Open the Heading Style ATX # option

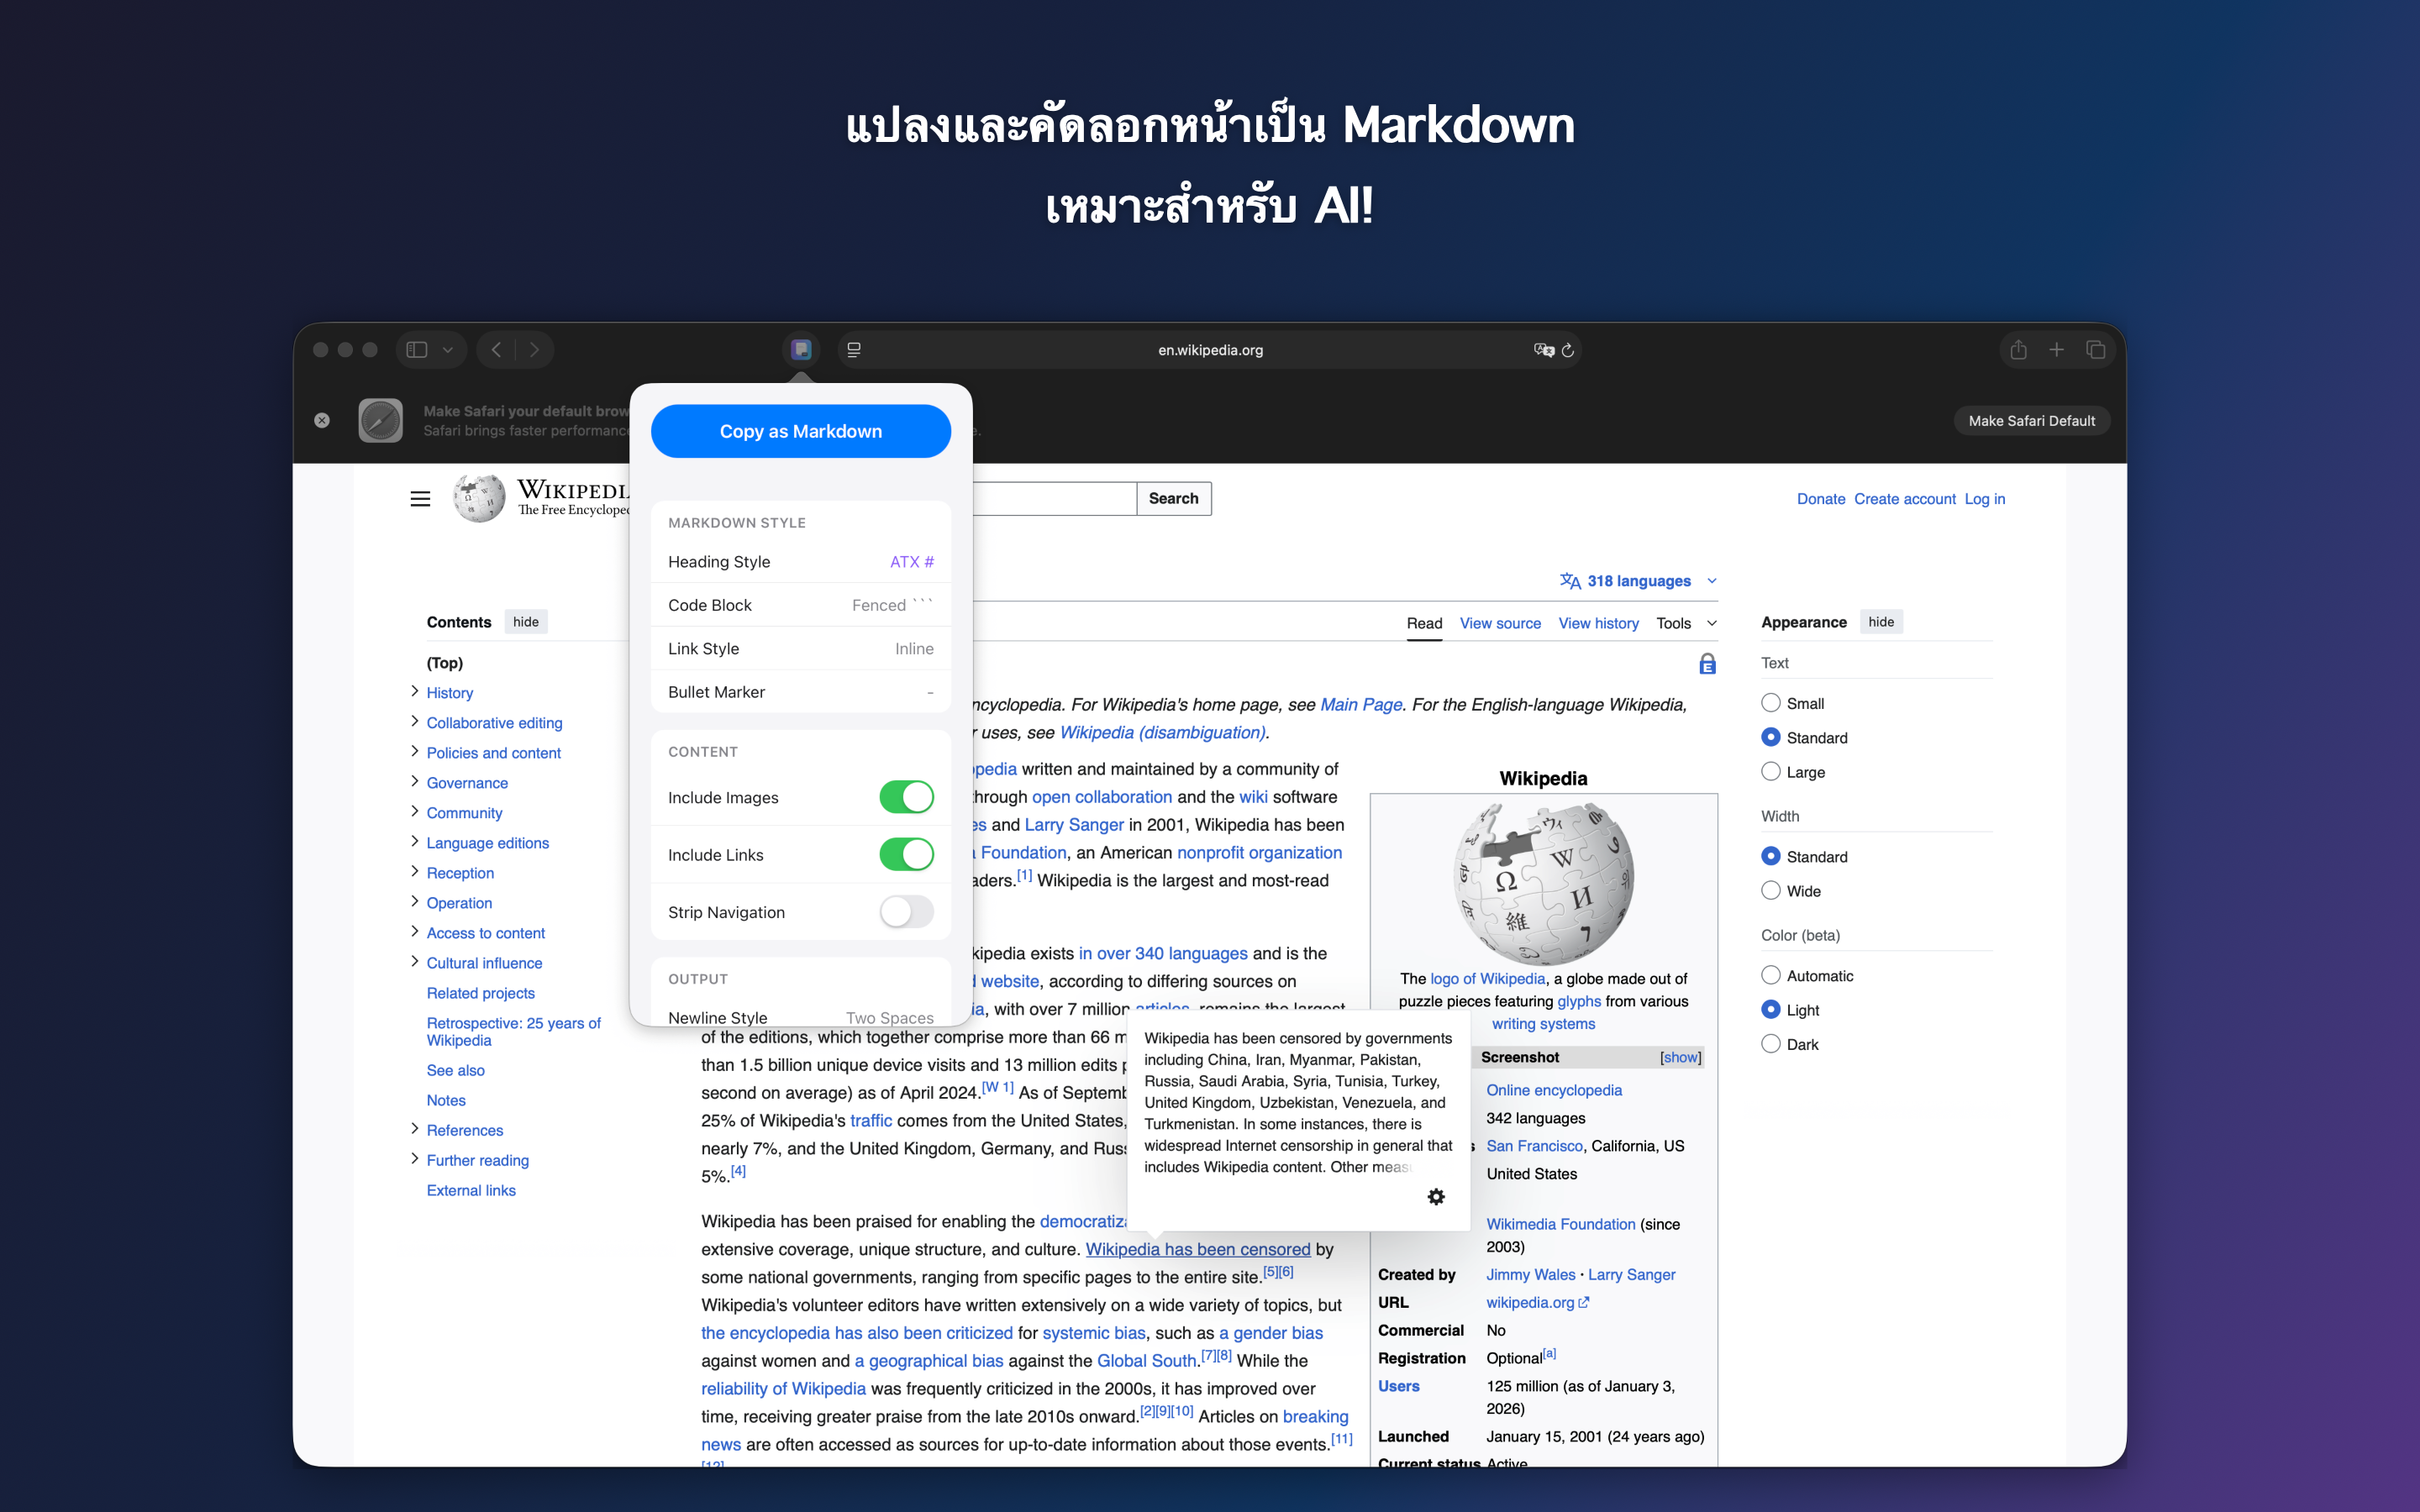[x=800, y=562]
